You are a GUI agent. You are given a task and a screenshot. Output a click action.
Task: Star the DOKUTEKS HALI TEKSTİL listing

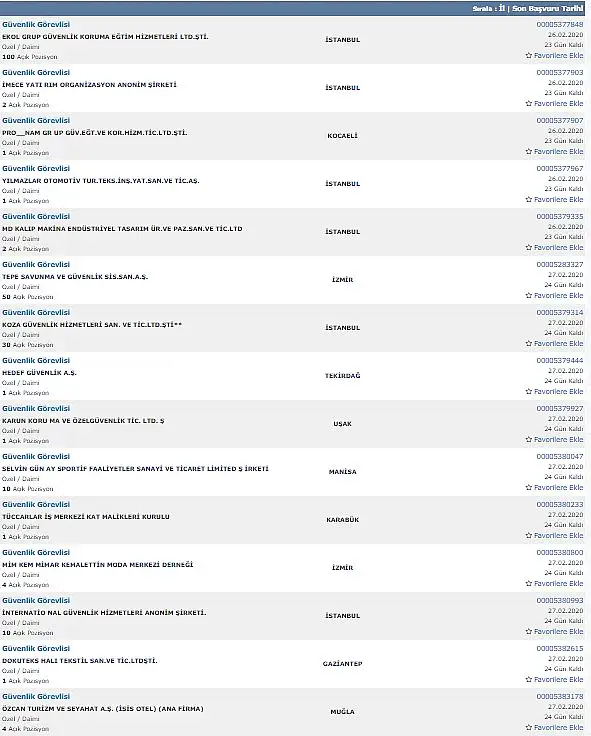pos(529,679)
